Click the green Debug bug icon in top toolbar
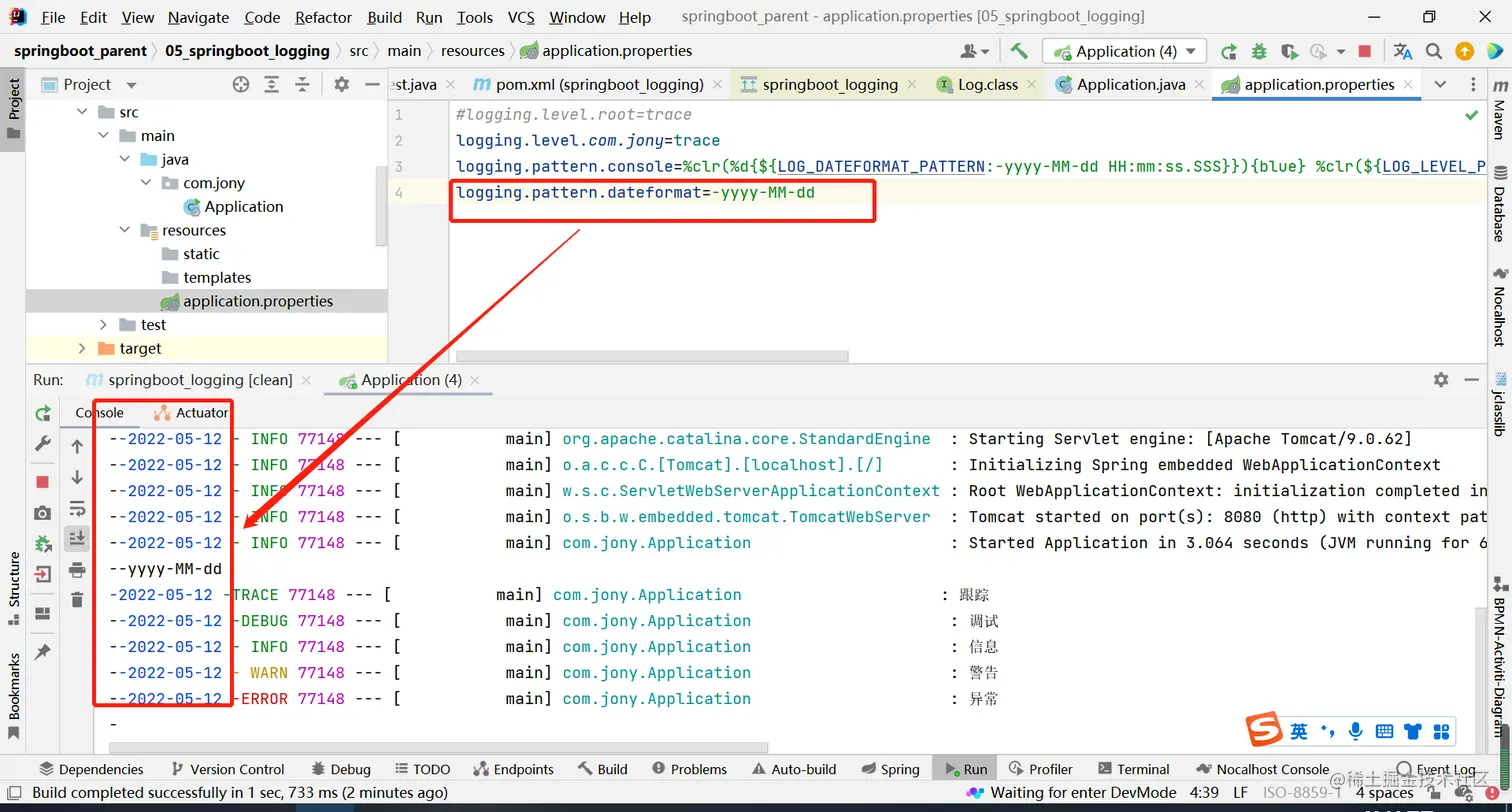The image size is (1512, 812). click(x=1259, y=51)
